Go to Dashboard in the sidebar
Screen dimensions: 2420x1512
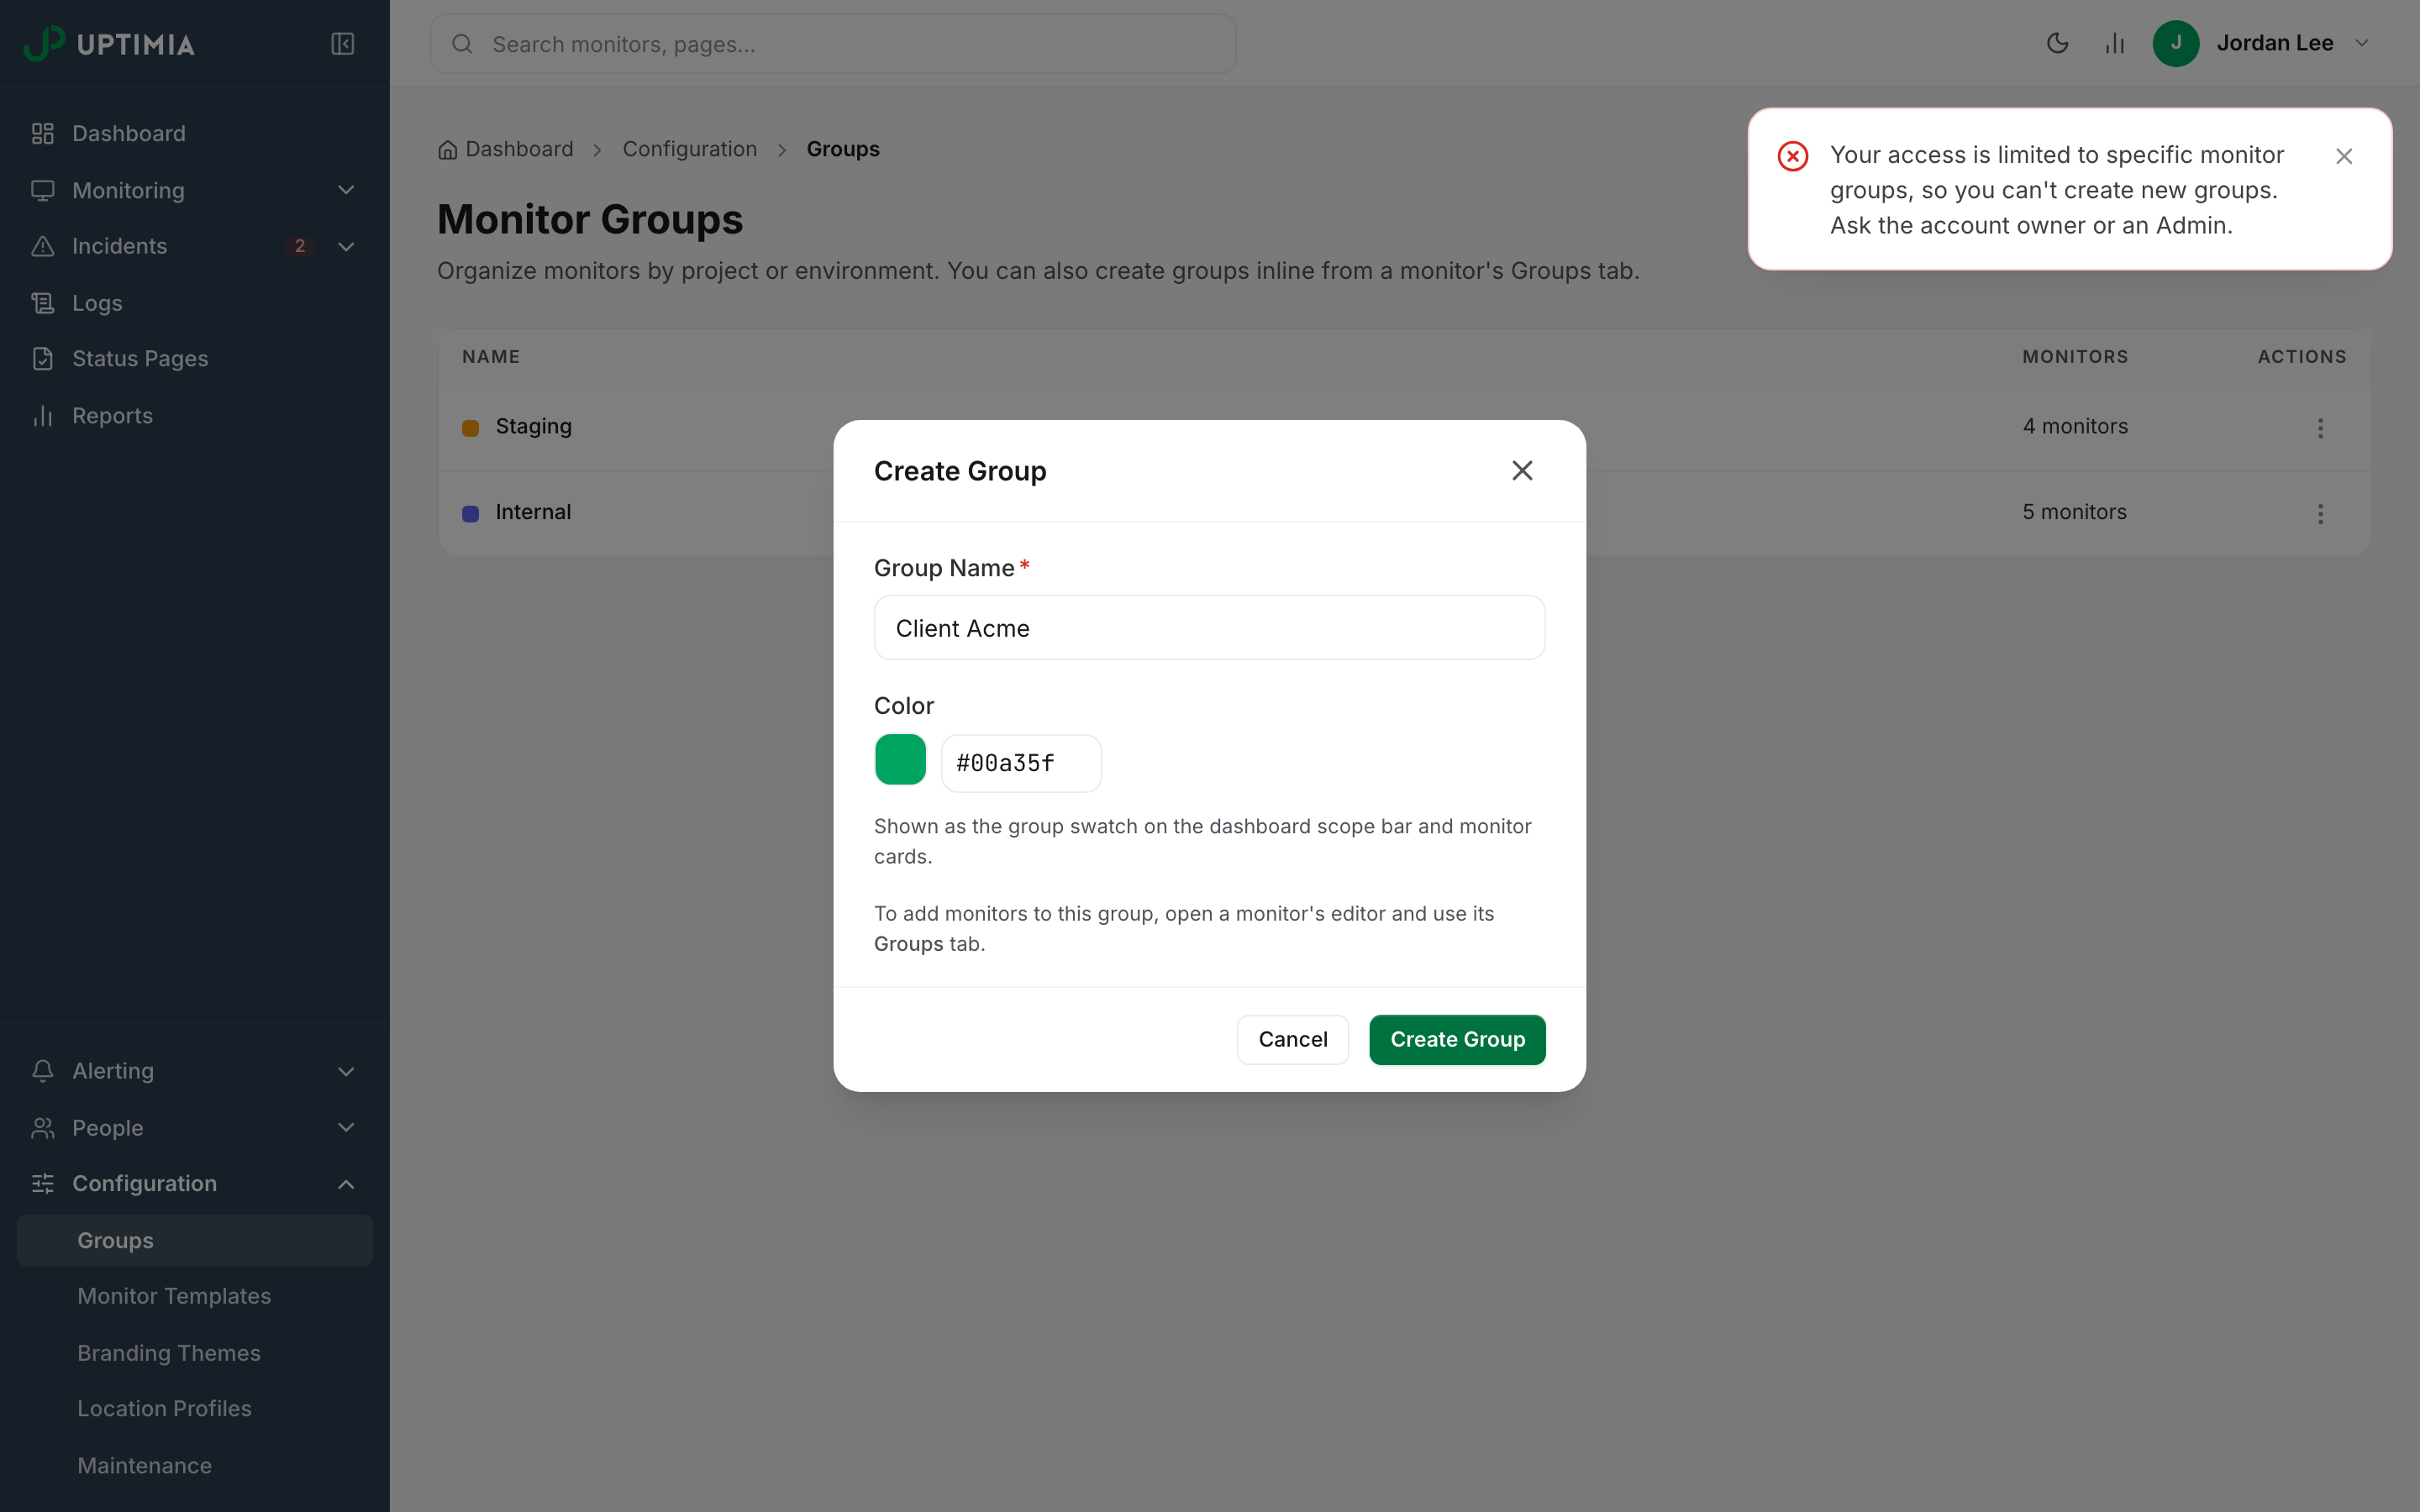(195, 134)
